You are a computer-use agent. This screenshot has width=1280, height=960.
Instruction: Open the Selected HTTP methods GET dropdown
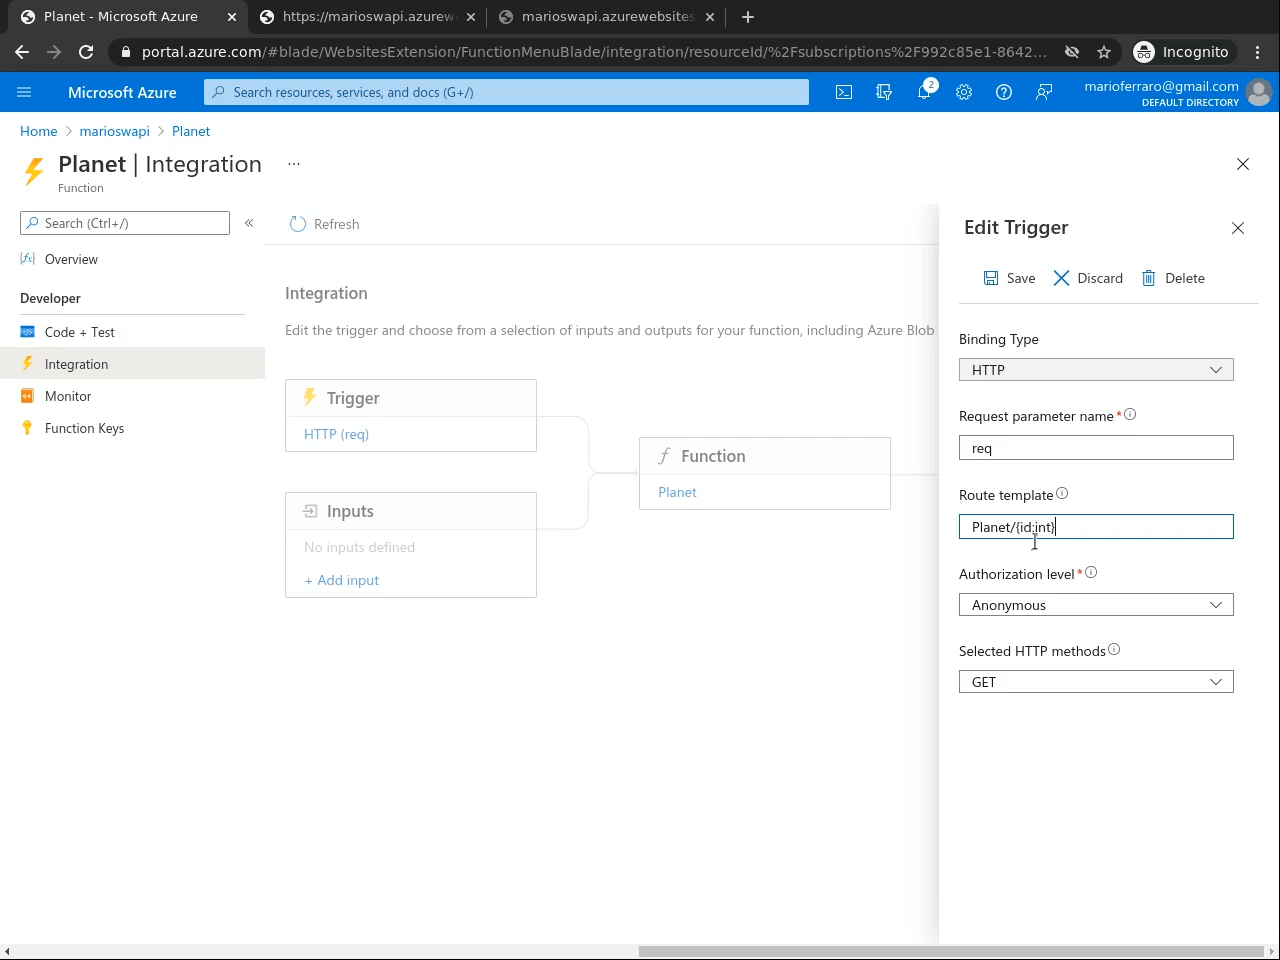1096,681
